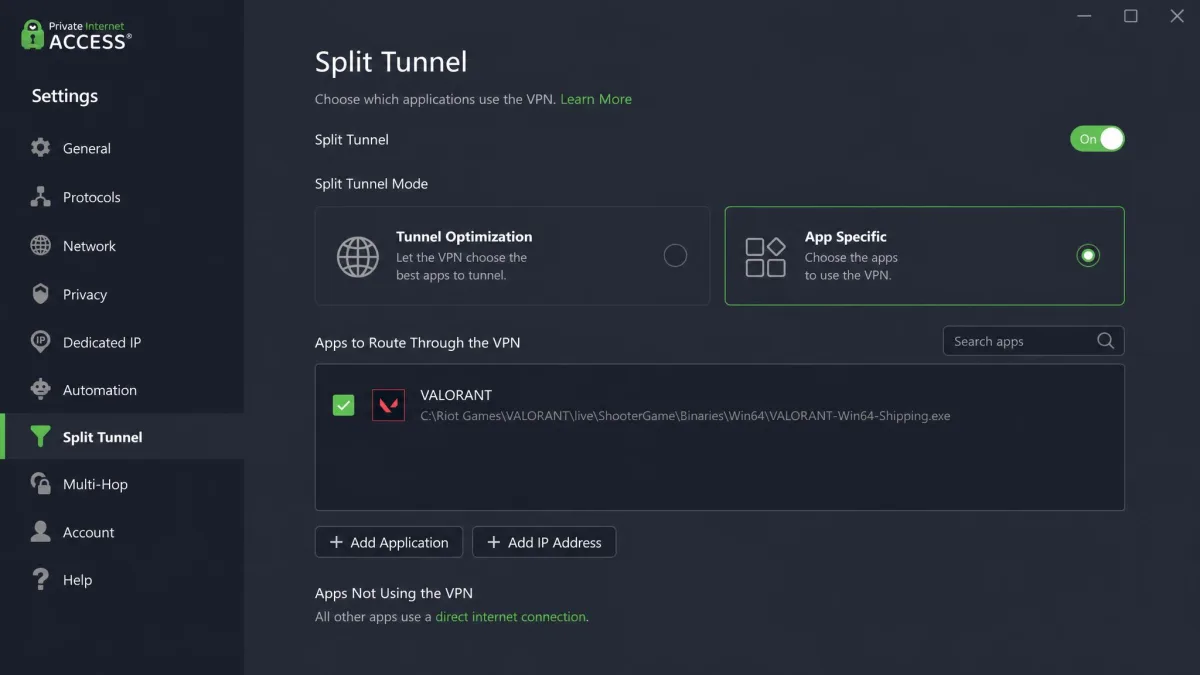Click the magnifier icon in Search apps
The width and height of the screenshot is (1200, 675).
click(x=1105, y=341)
